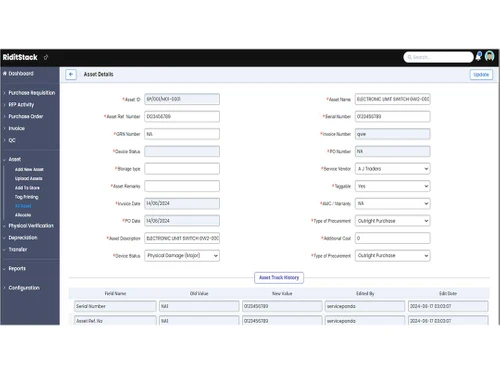
Task: Expand the Purchase Order menu
Action: (x=26, y=116)
